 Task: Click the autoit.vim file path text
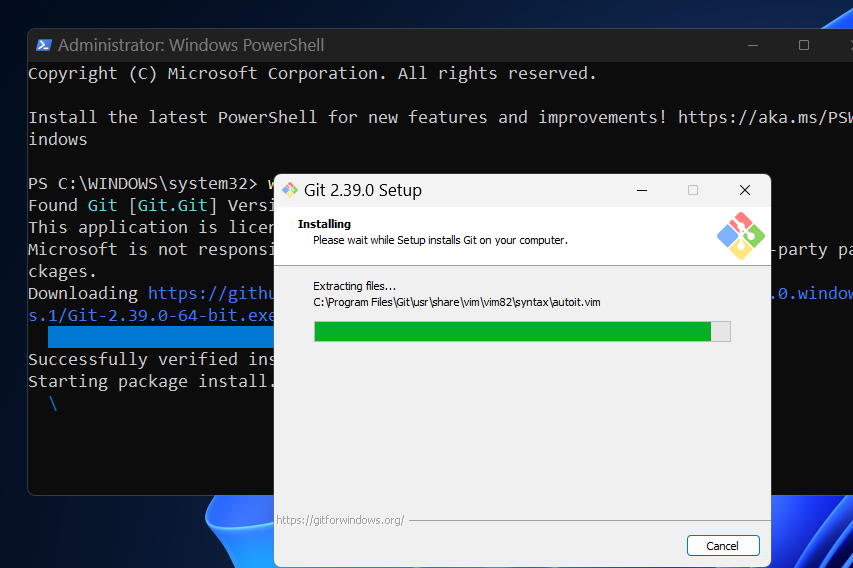point(457,302)
